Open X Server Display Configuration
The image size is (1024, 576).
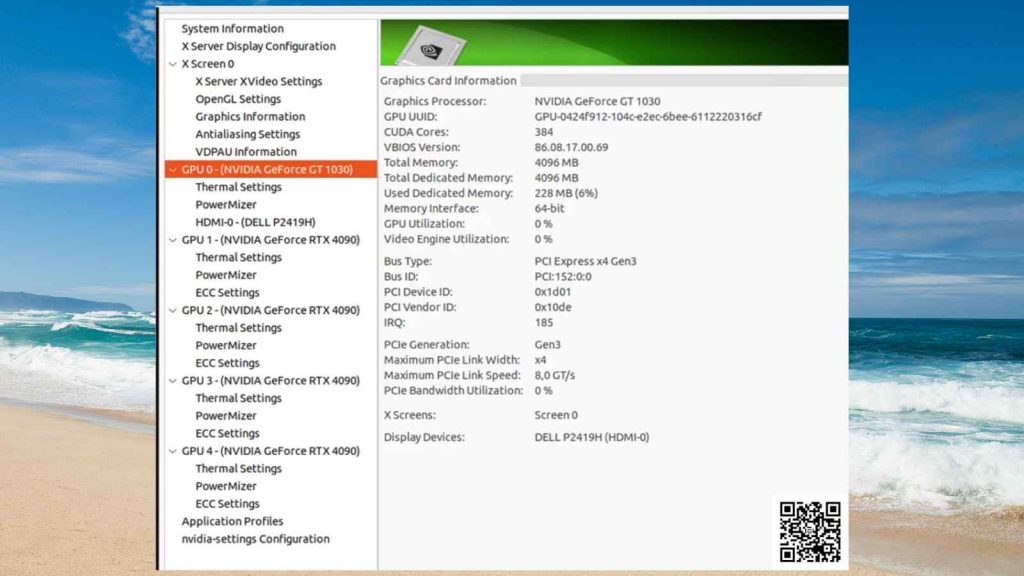click(259, 46)
